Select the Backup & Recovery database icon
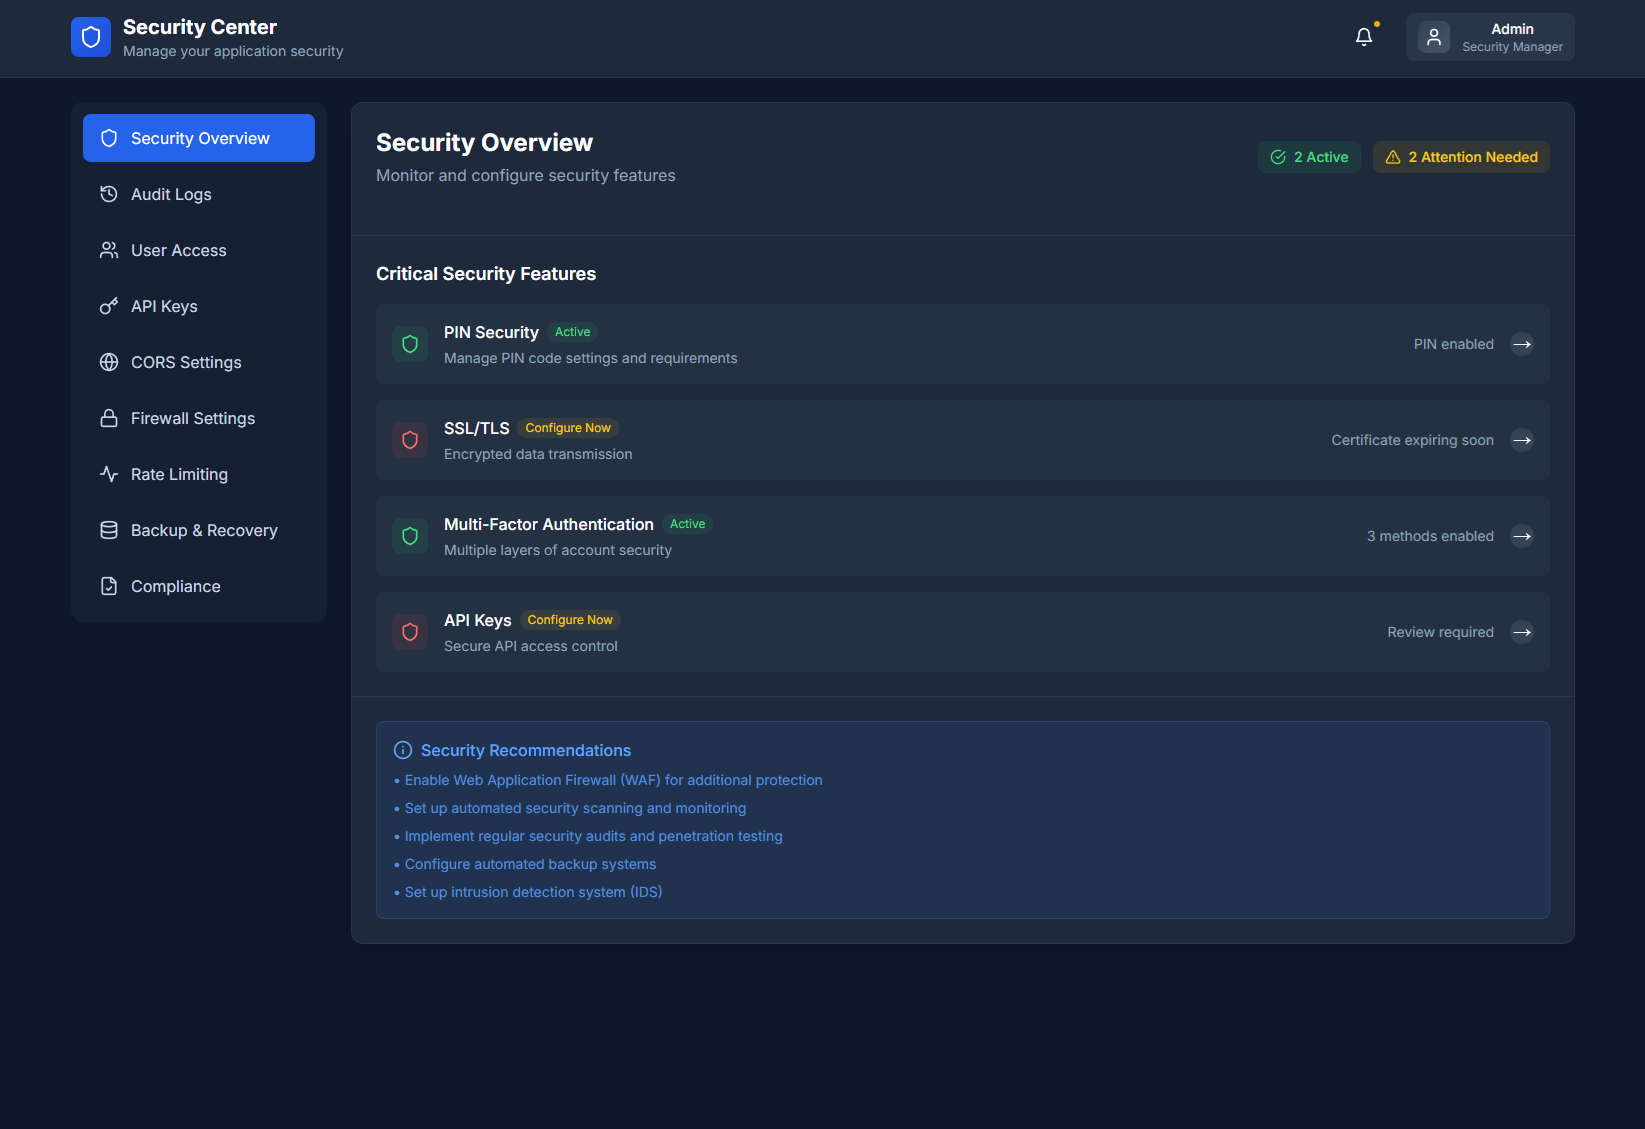1645x1129 pixels. (x=108, y=530)
